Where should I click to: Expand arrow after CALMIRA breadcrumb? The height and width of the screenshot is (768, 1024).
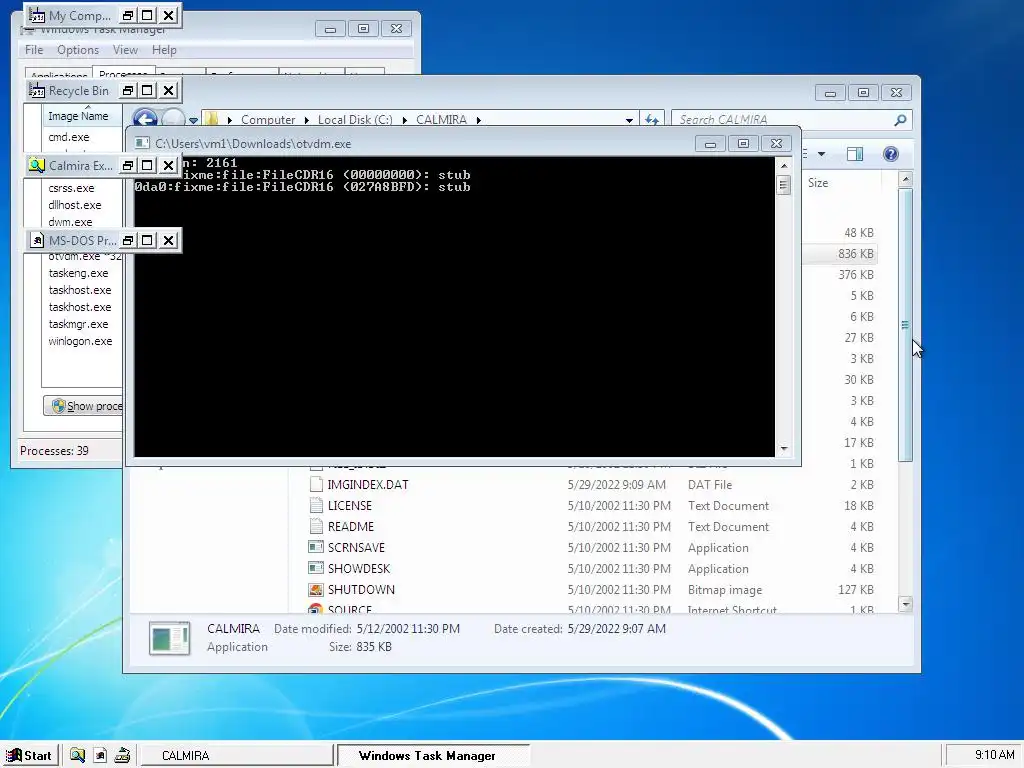click(x=479, y=120)
